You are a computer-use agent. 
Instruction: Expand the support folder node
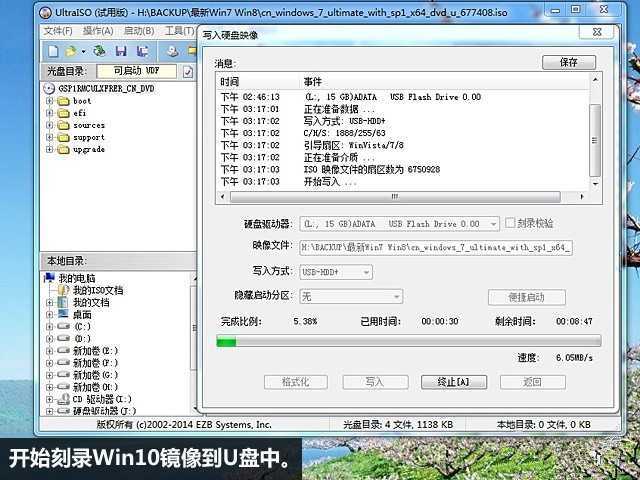(50, 138)
